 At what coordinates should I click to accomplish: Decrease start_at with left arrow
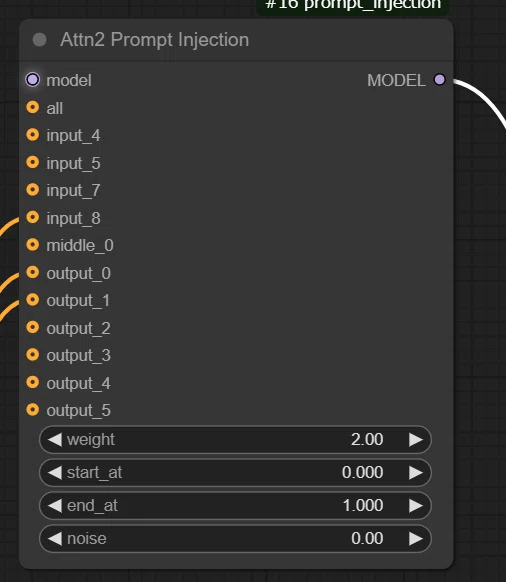[x=55, y=473]
